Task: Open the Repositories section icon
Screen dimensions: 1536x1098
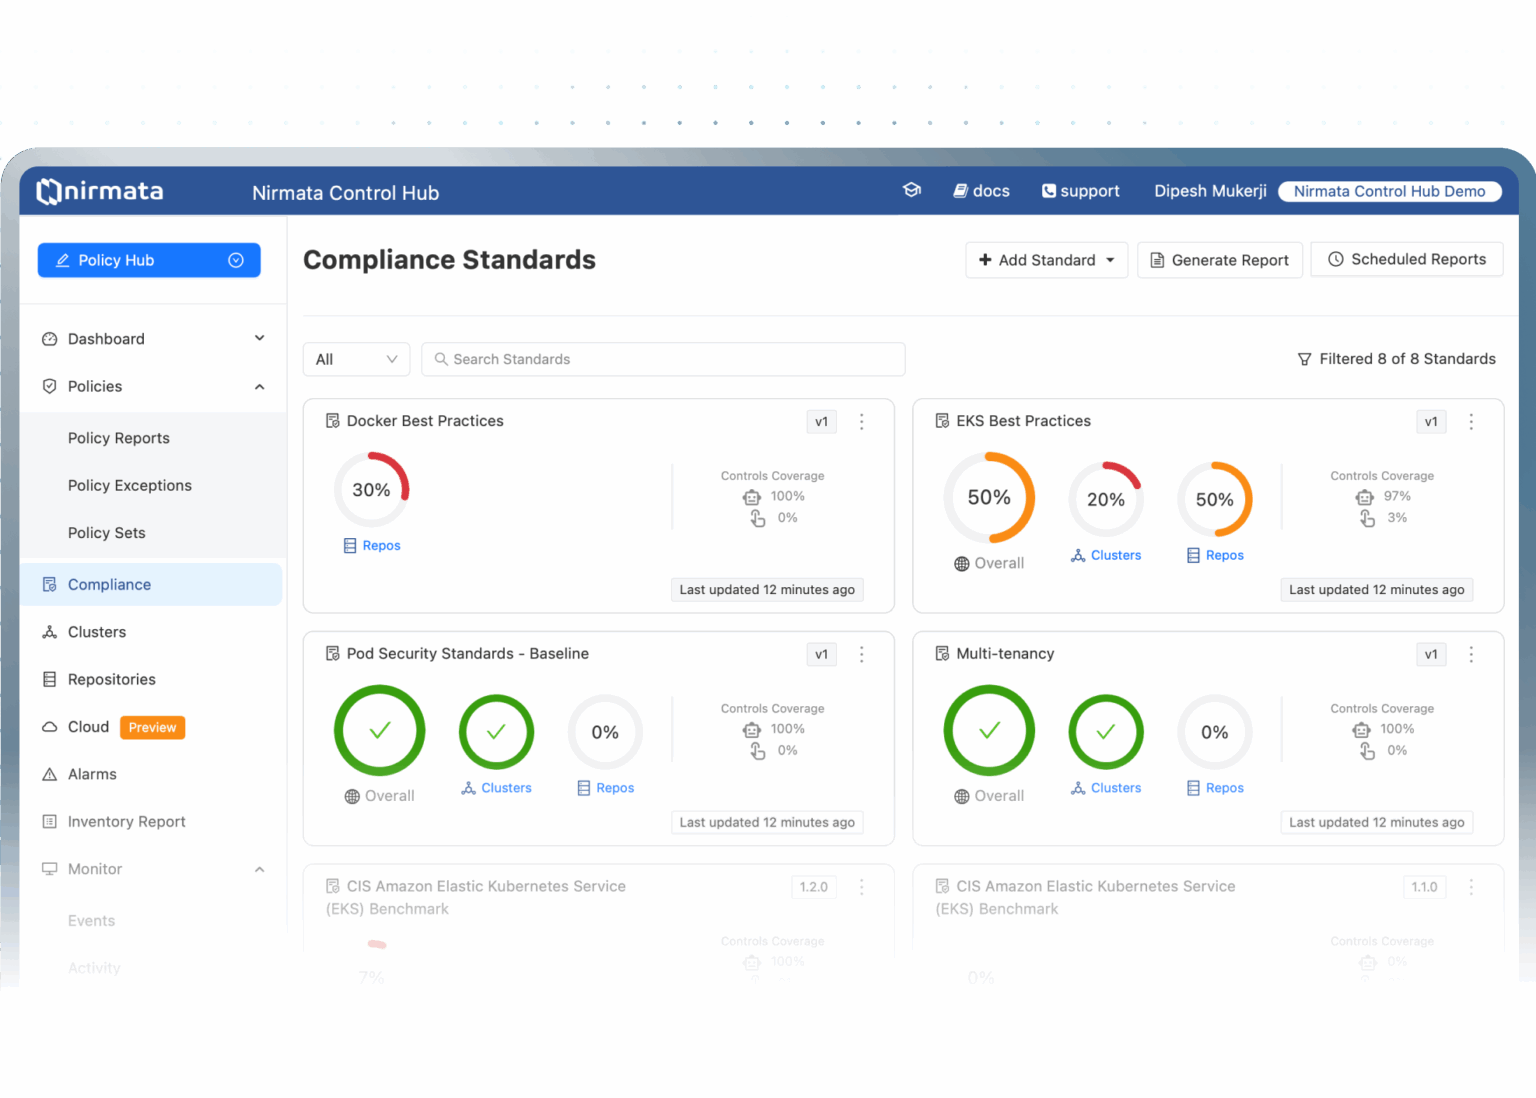Action: 49,679
